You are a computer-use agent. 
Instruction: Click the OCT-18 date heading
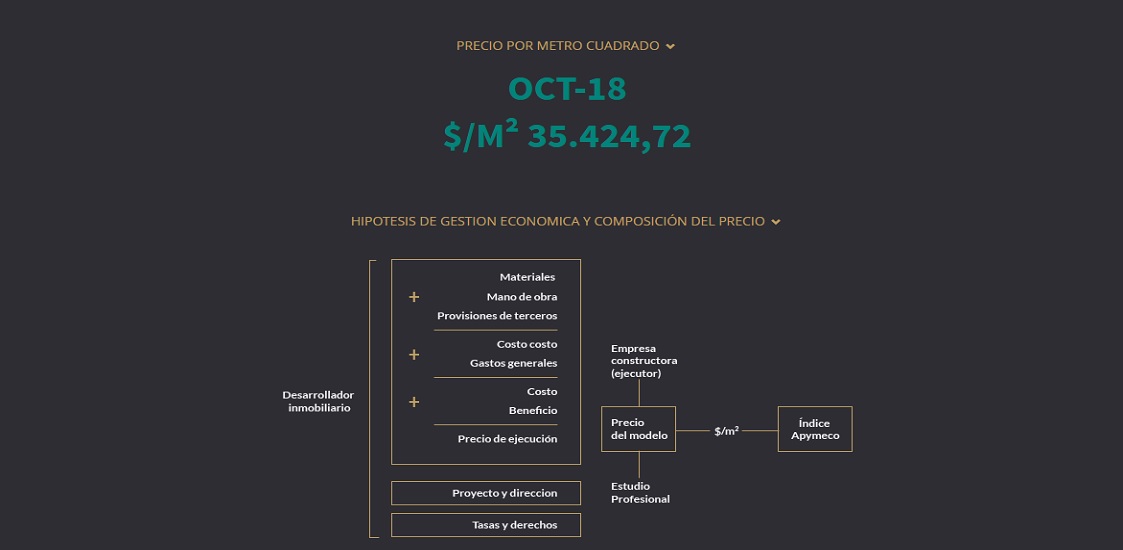pyautogui.click(x=567, y=89)
